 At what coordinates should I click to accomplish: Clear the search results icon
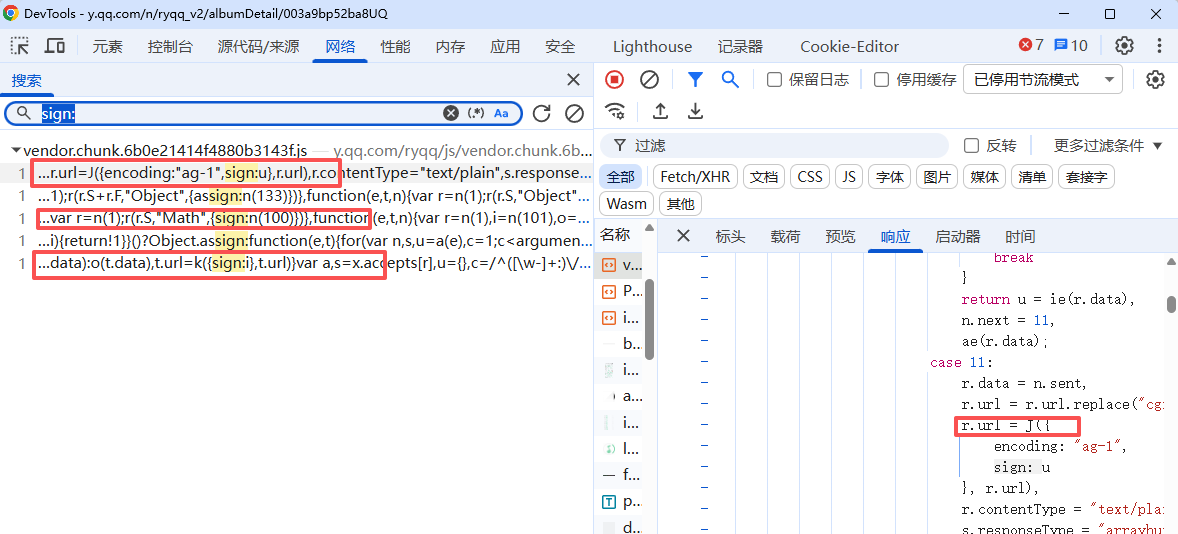click(574, 113)
